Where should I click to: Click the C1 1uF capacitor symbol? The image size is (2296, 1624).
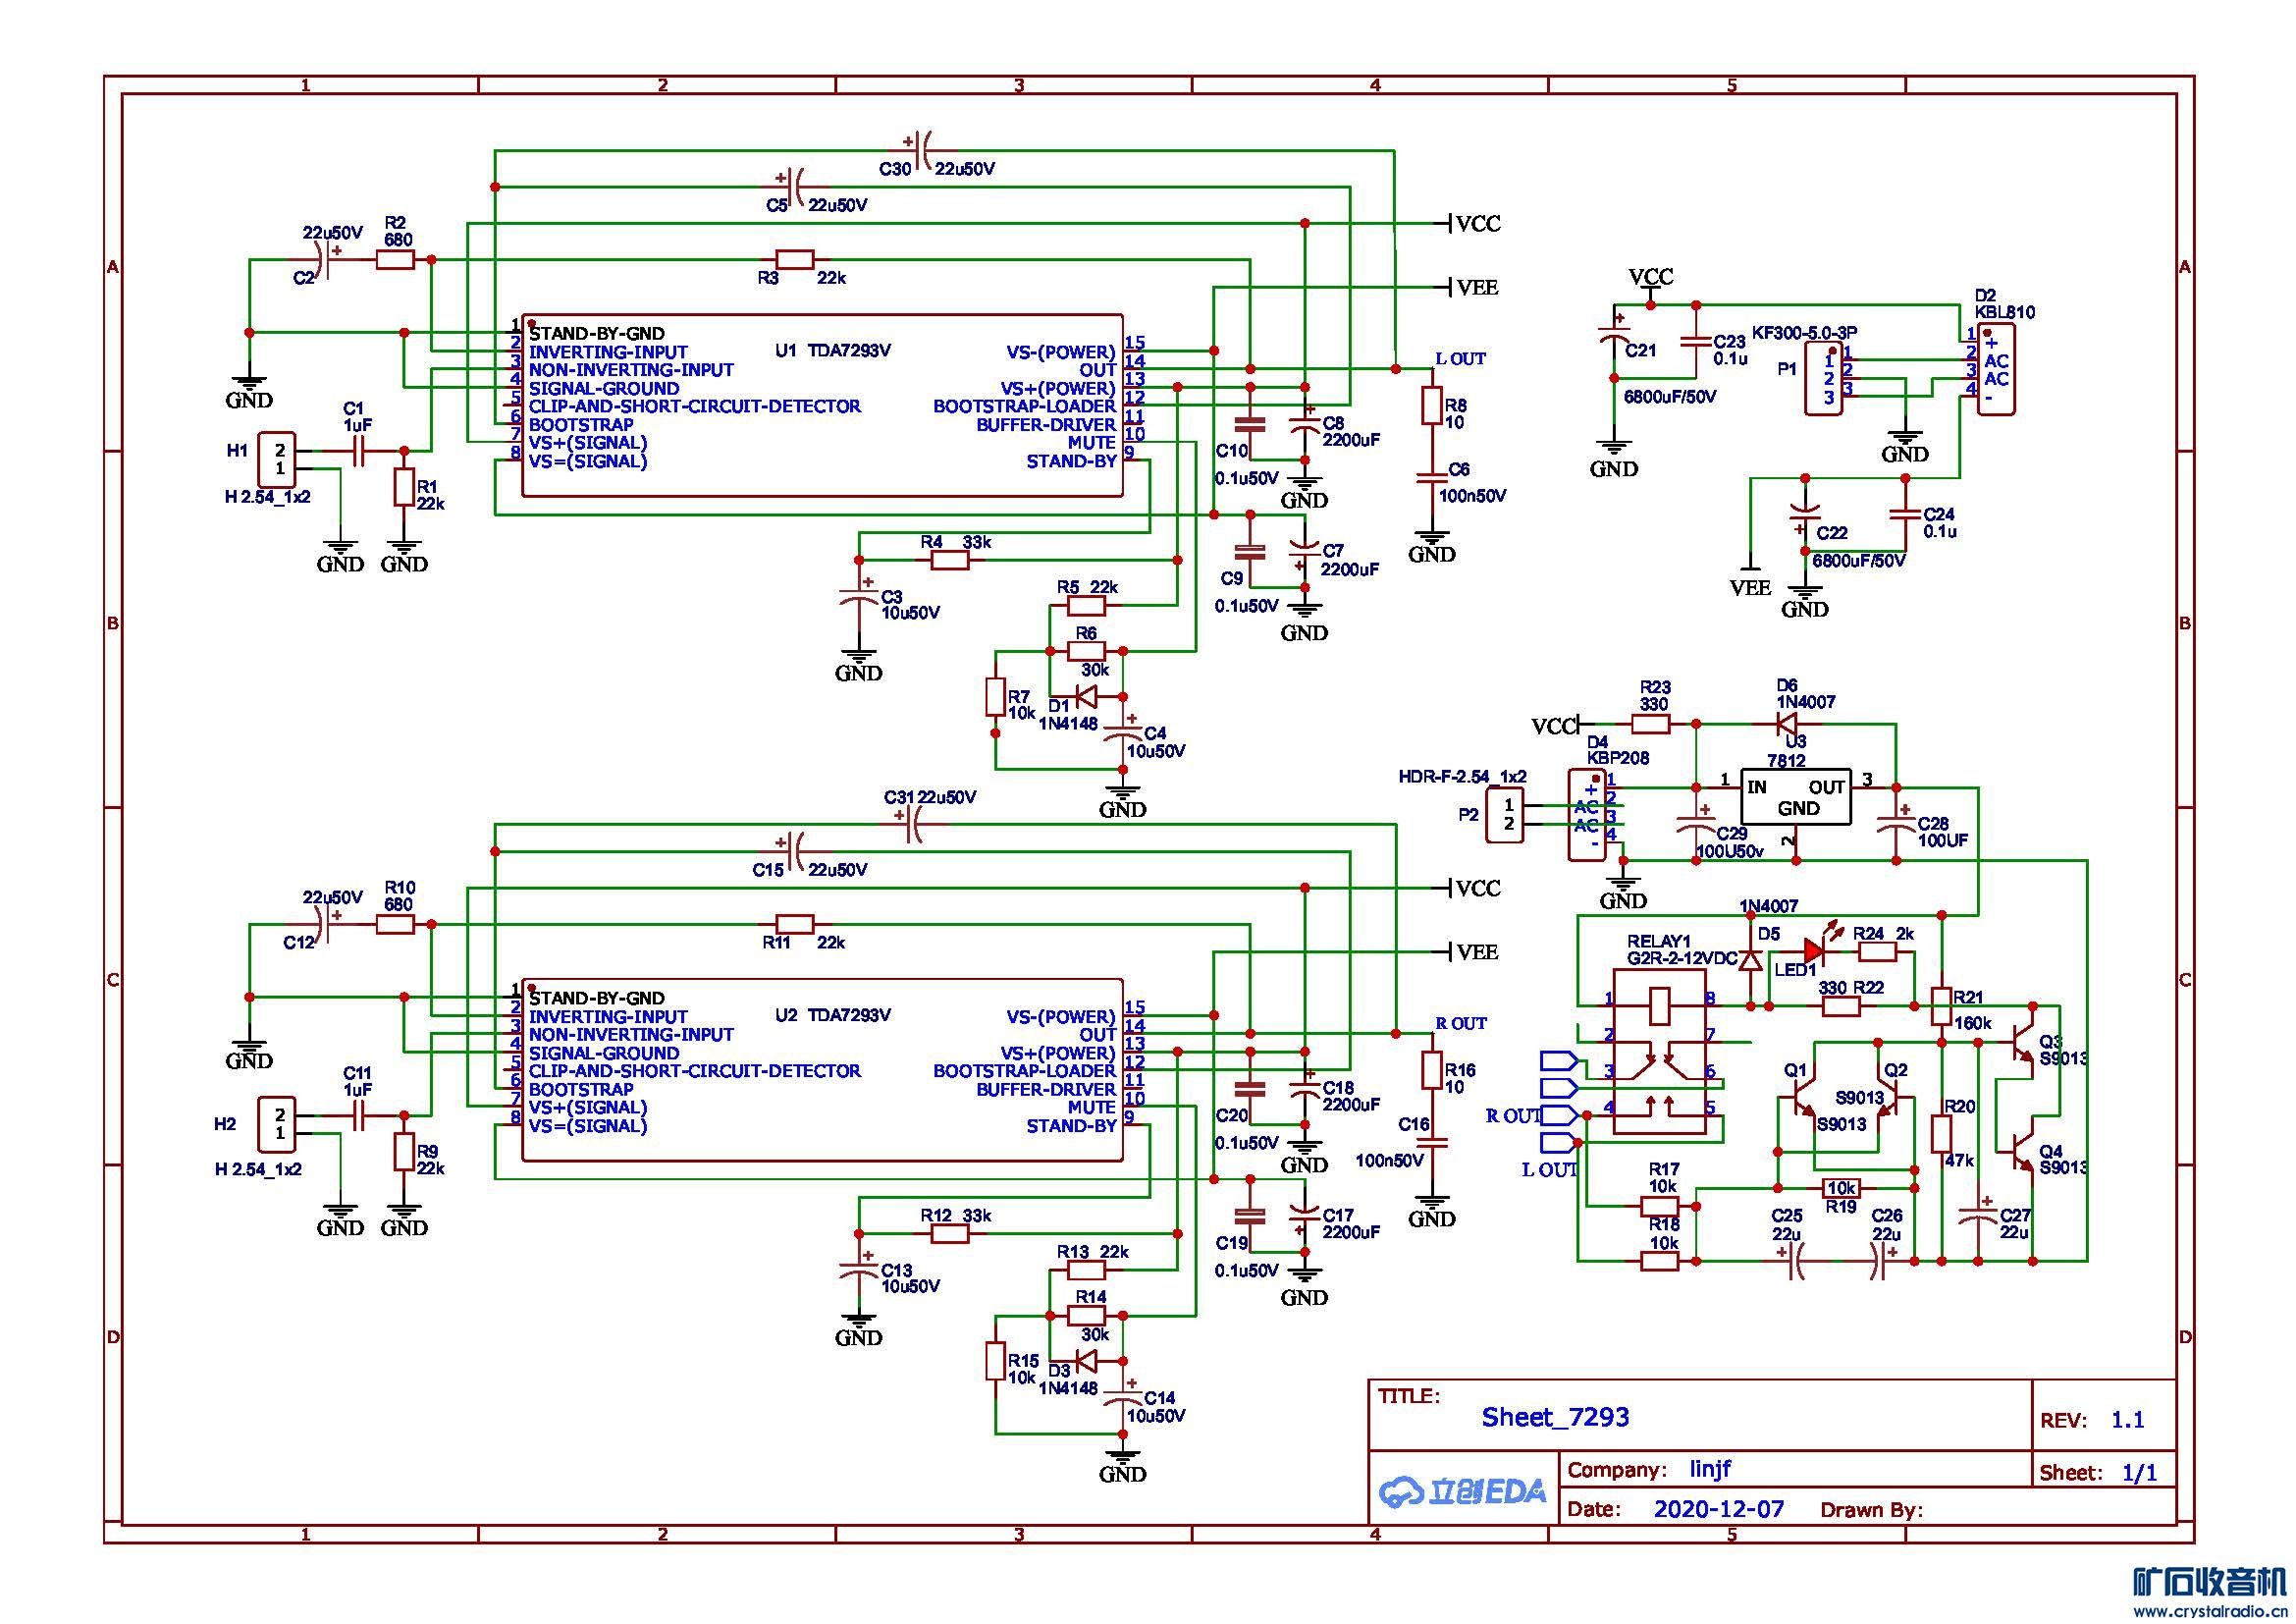[357, 451]
